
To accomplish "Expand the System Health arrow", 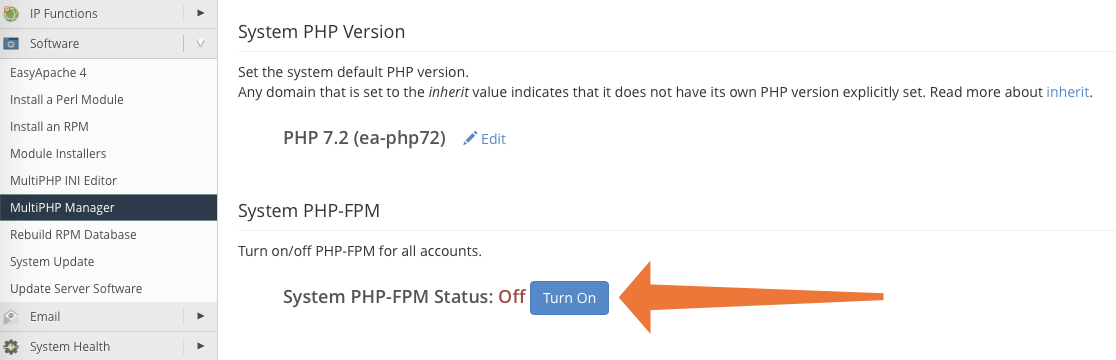I will pyautogui.click(x=201, y=346).
